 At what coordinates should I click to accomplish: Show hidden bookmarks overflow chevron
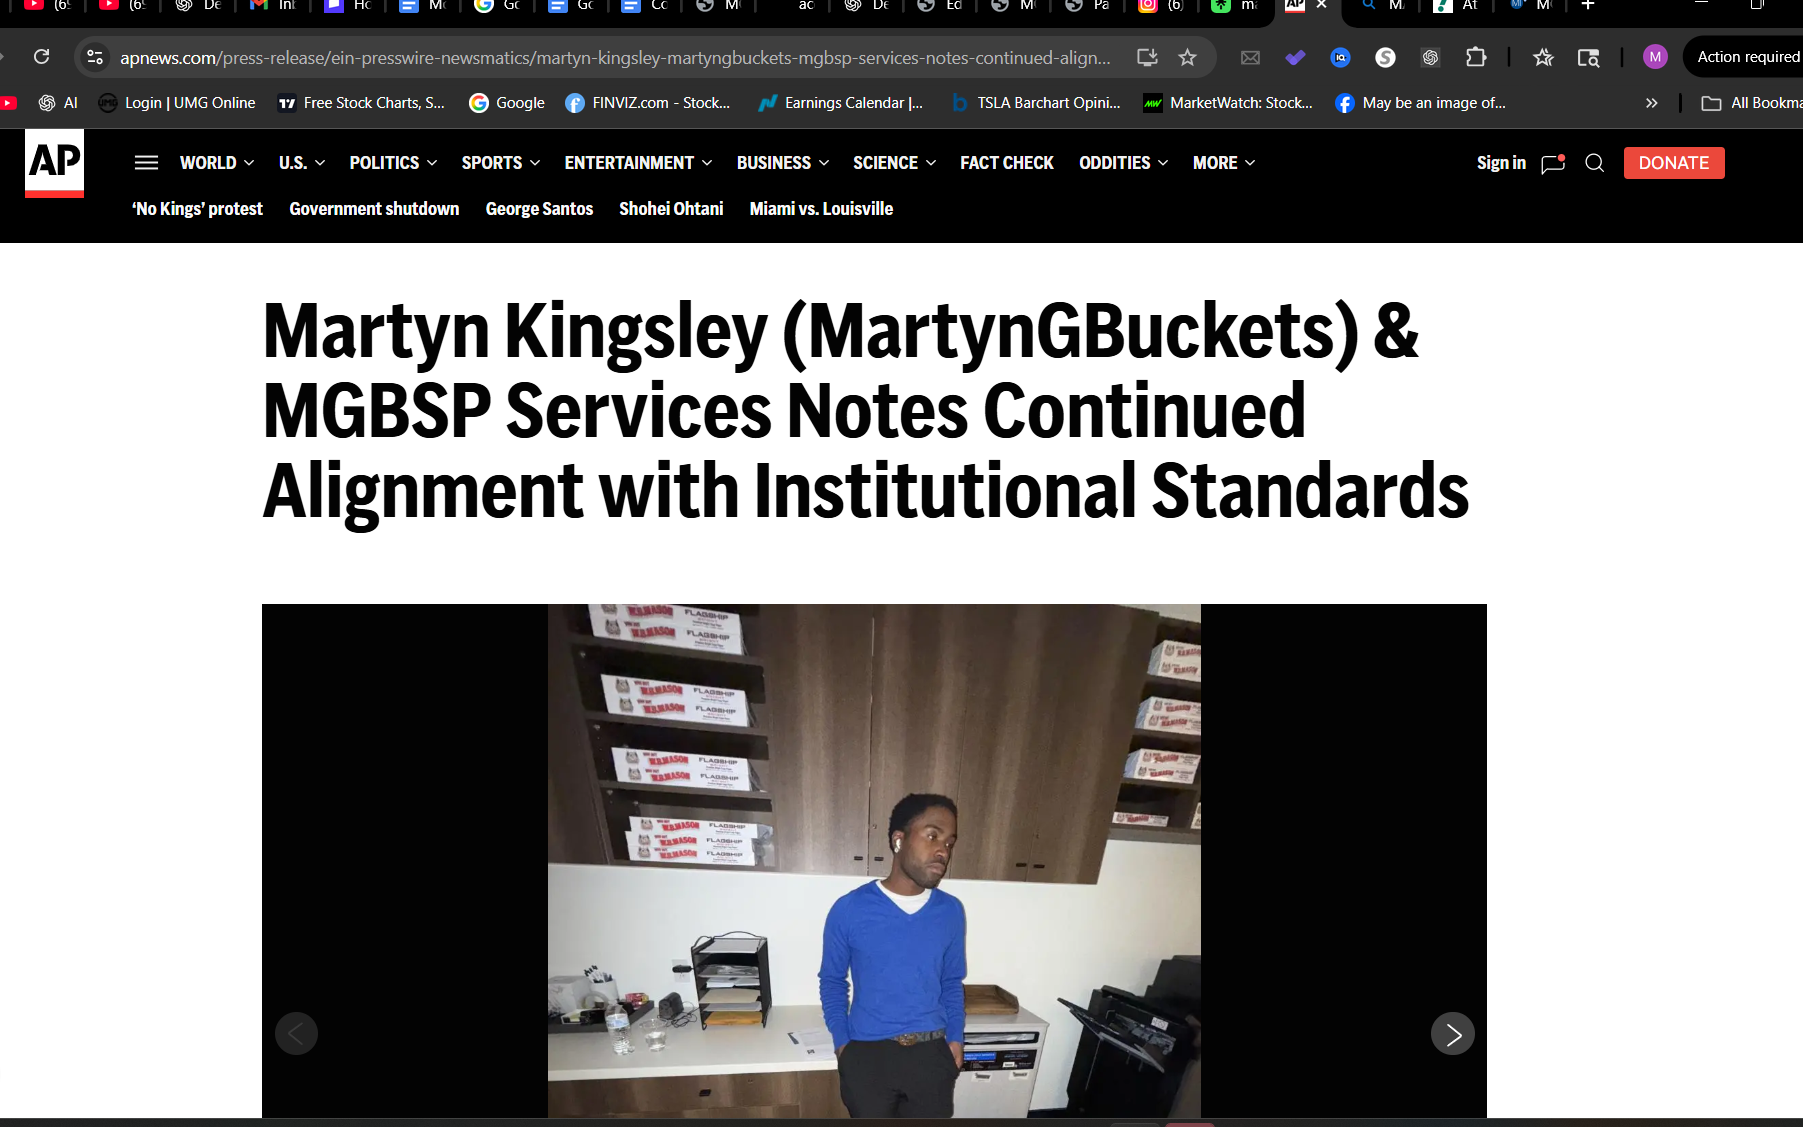[x=1651, y=103]
